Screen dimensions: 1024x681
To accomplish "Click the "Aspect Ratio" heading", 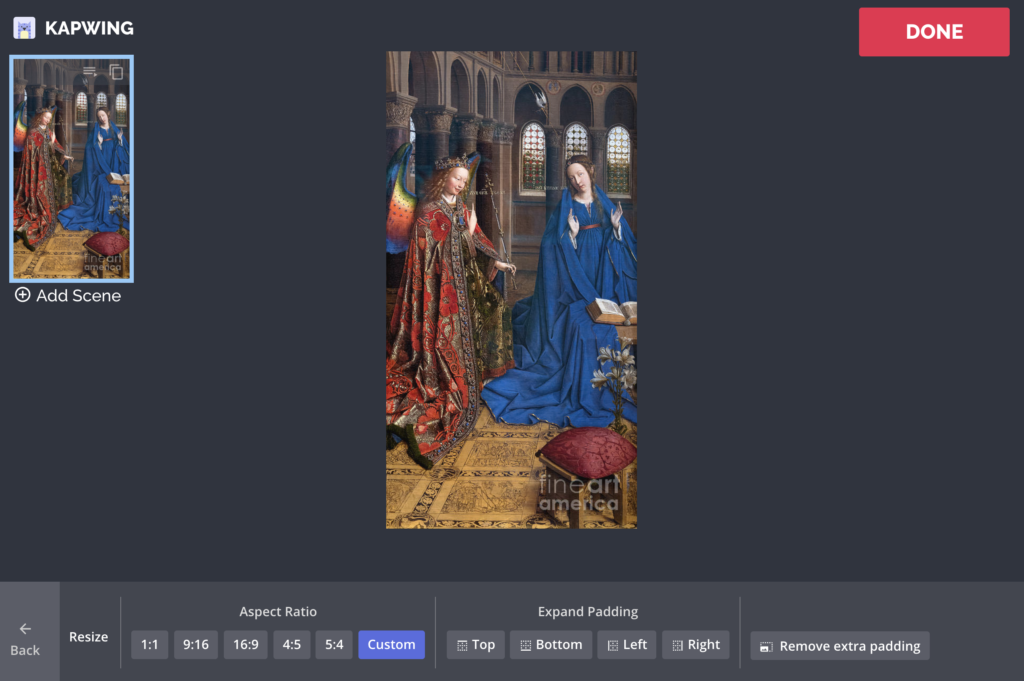I will [x=278, y=612].
